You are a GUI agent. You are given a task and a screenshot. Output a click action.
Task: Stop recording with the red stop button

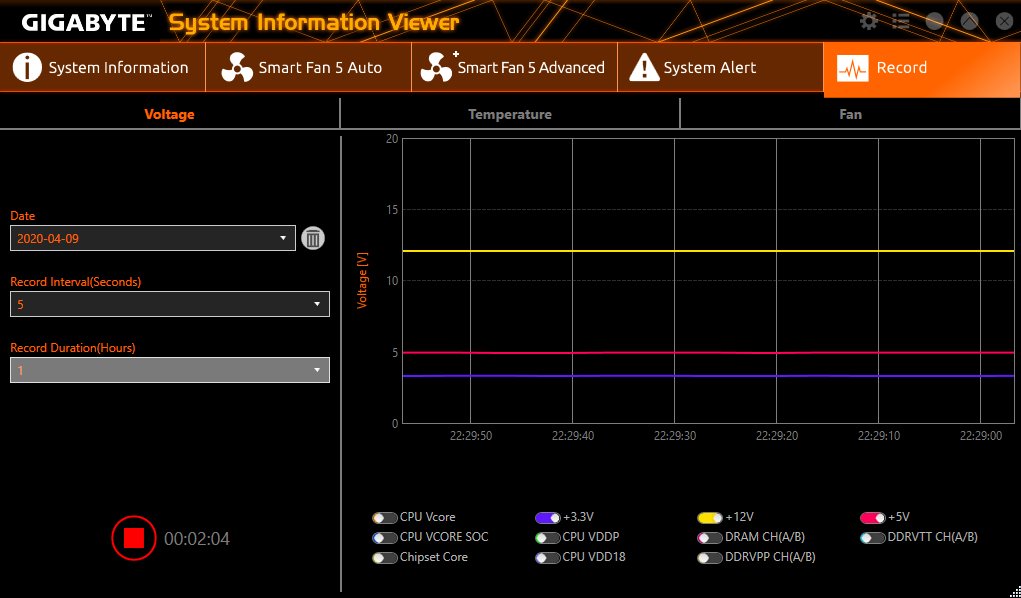click(x=134, y=538)
